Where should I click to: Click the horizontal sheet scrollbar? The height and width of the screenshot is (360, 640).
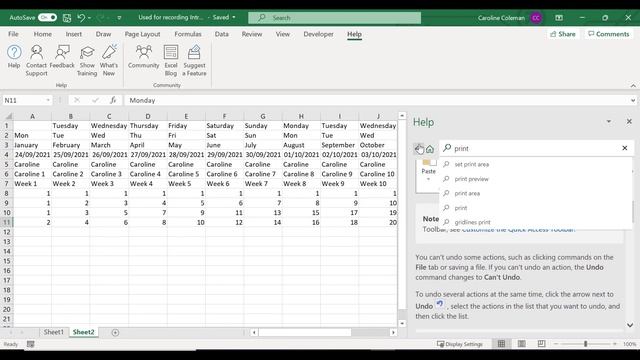305,333
